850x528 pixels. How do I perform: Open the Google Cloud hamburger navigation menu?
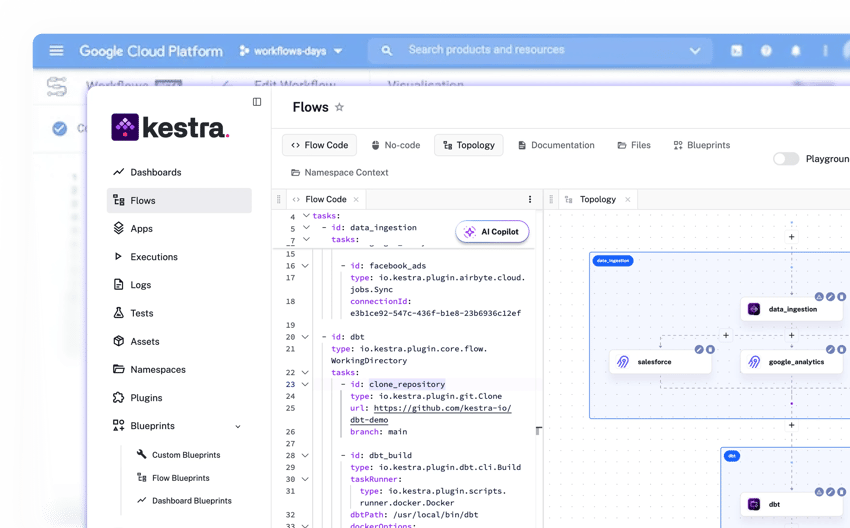(56, 51)
